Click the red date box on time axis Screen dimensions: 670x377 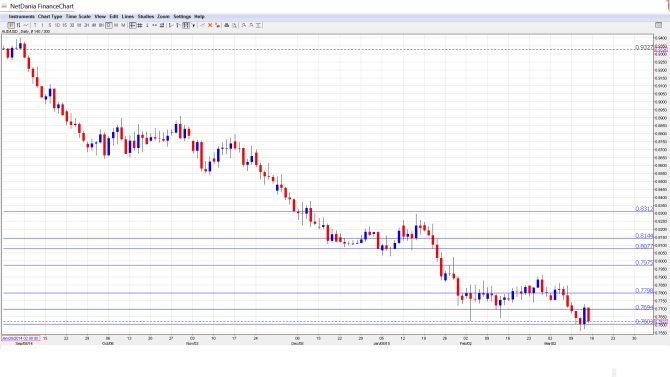21,338
